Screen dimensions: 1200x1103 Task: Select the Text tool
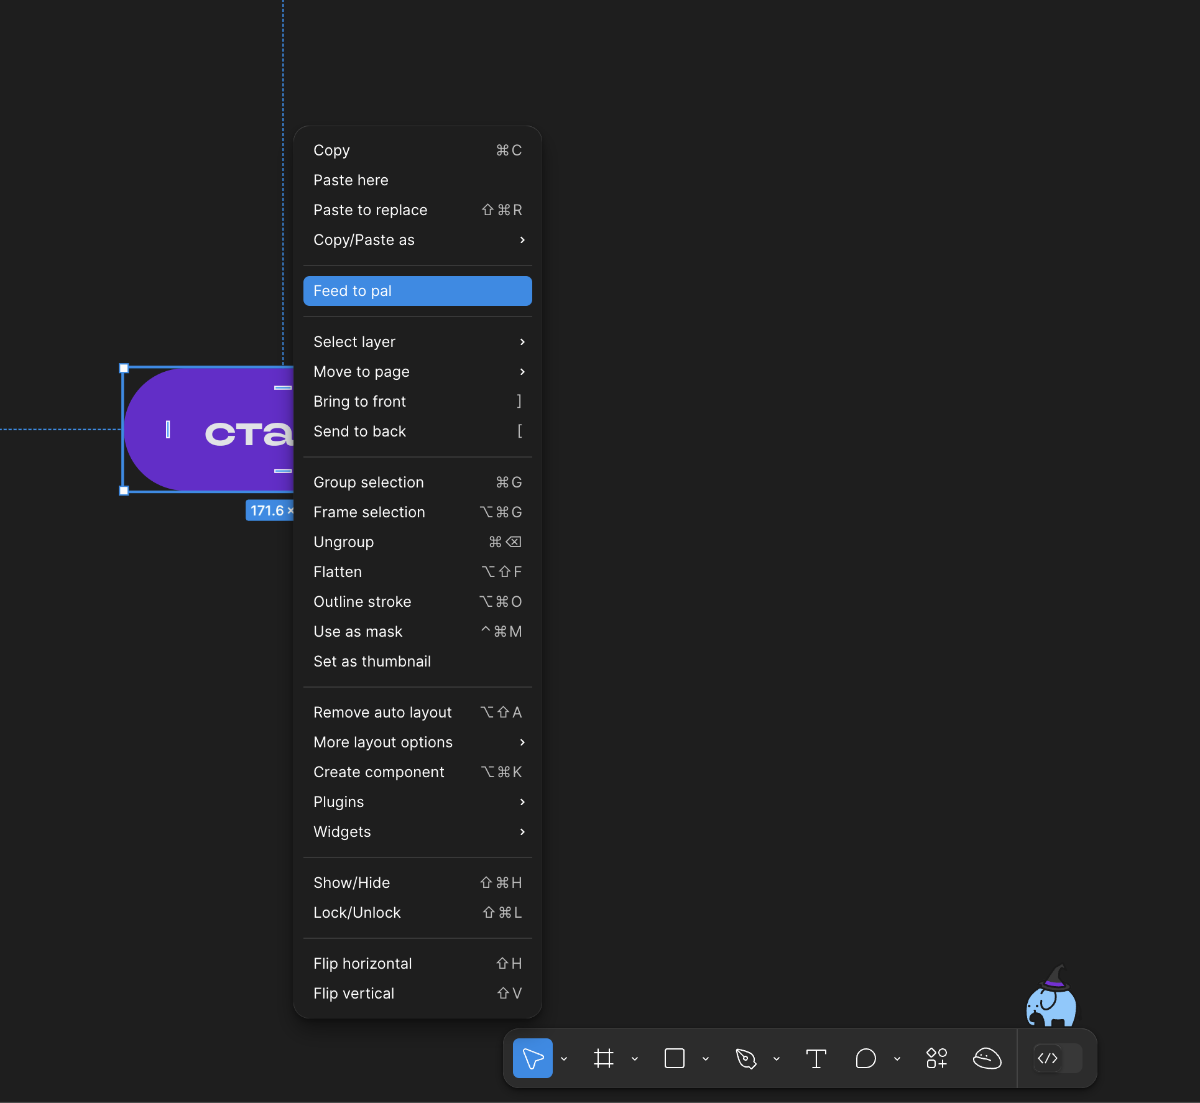click(x=816, y=1058)
